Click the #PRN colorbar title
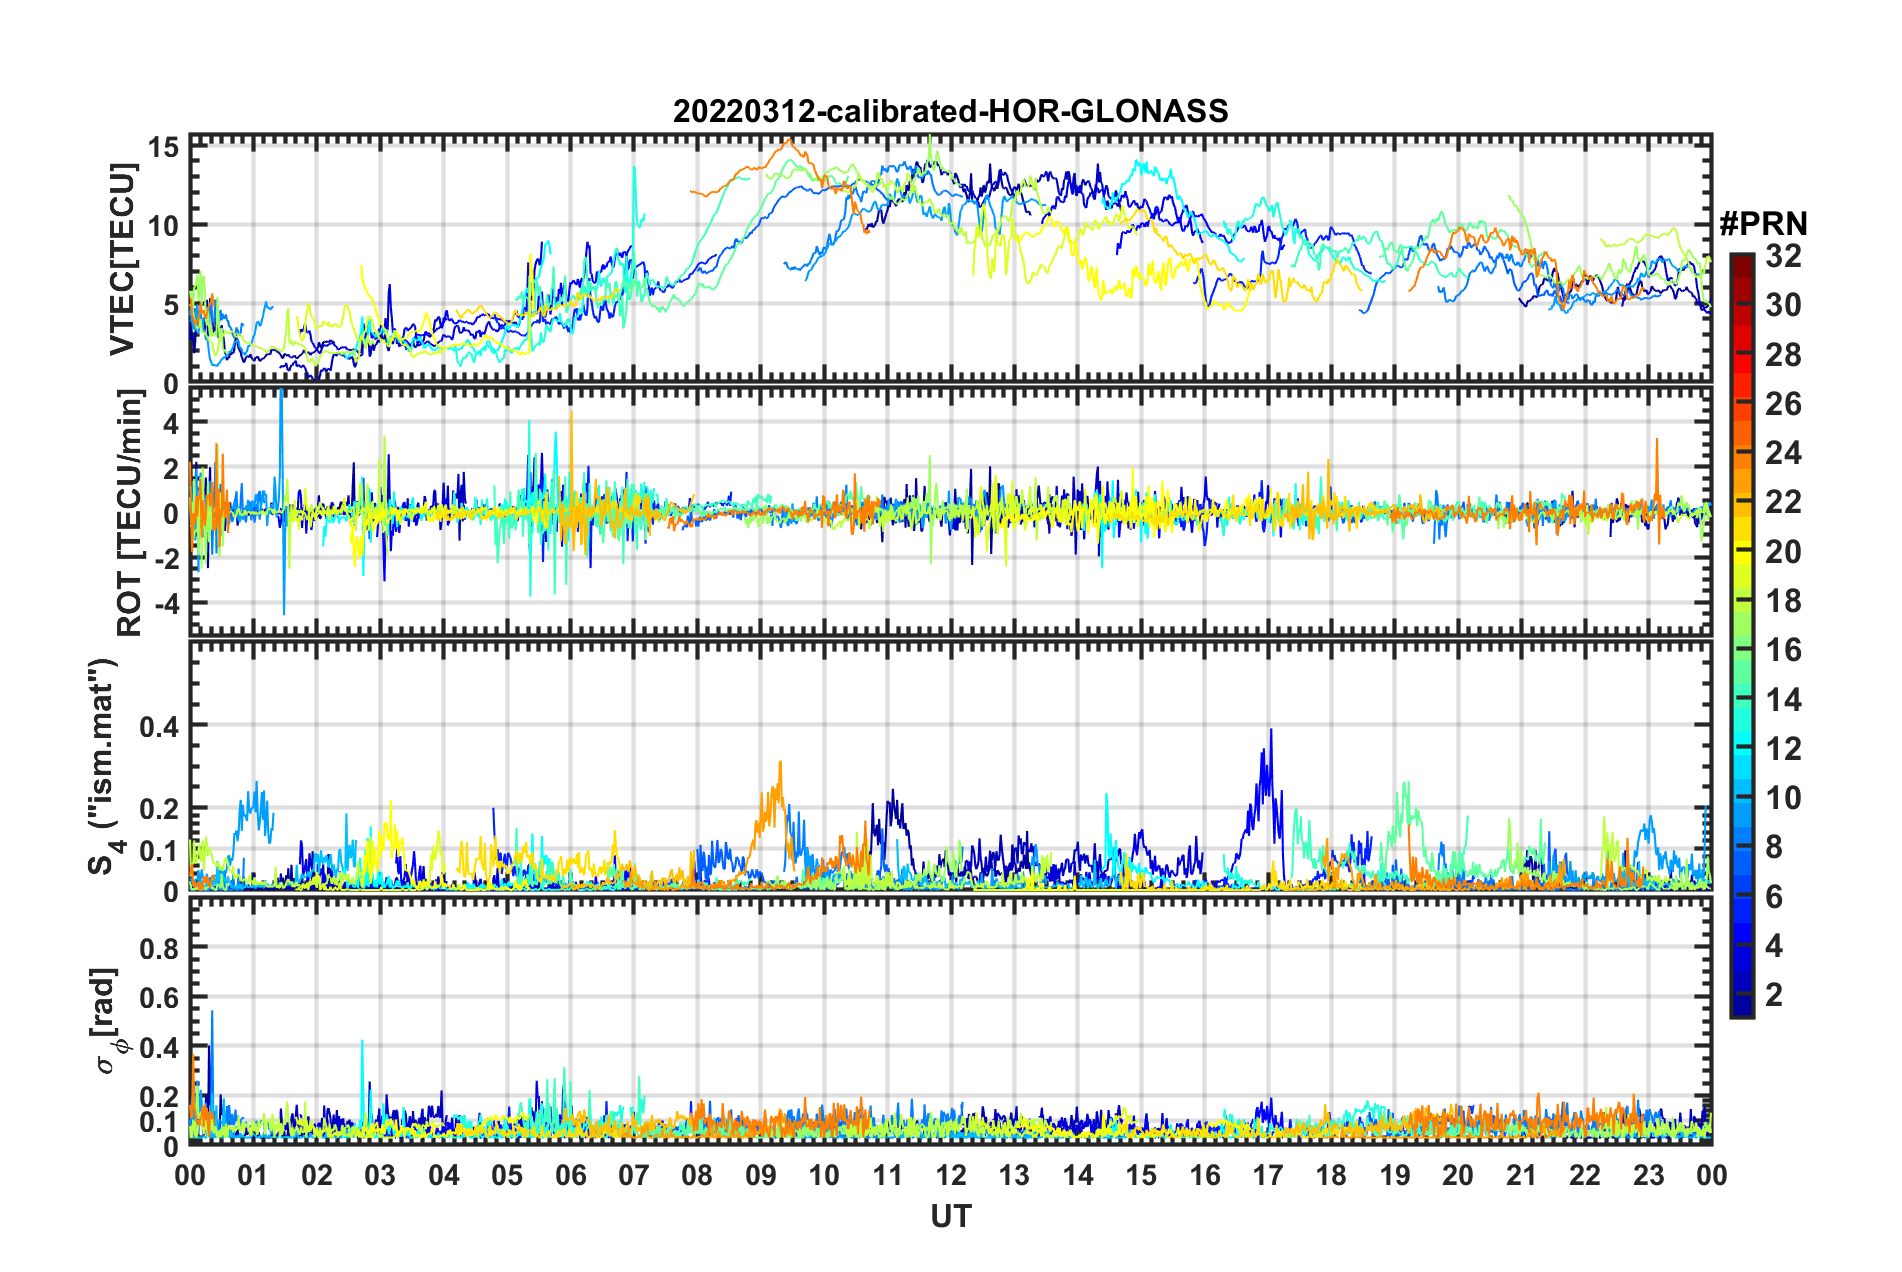The height and width of the screenshot is (1272, 1902). click(x=1763, y=223)
